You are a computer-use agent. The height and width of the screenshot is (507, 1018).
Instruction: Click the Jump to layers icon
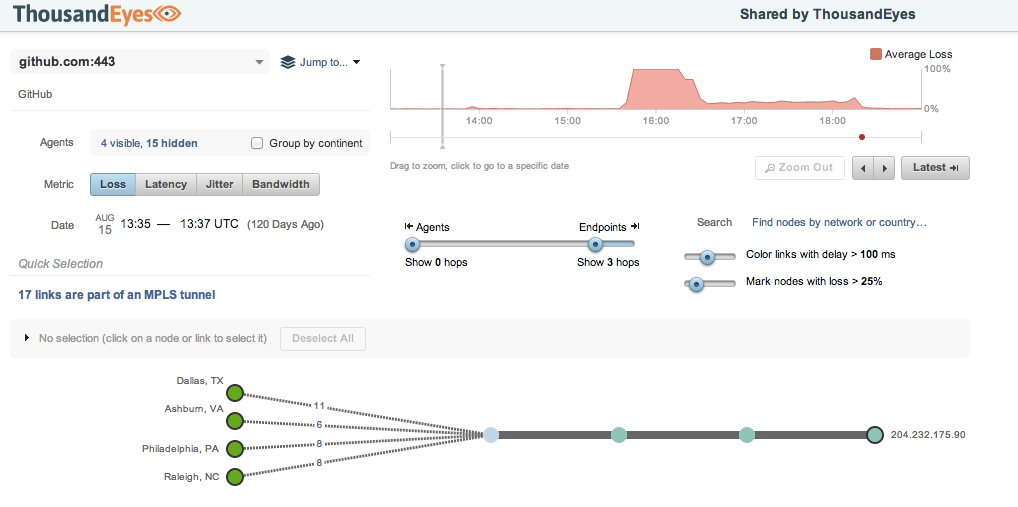click(288, 62)
